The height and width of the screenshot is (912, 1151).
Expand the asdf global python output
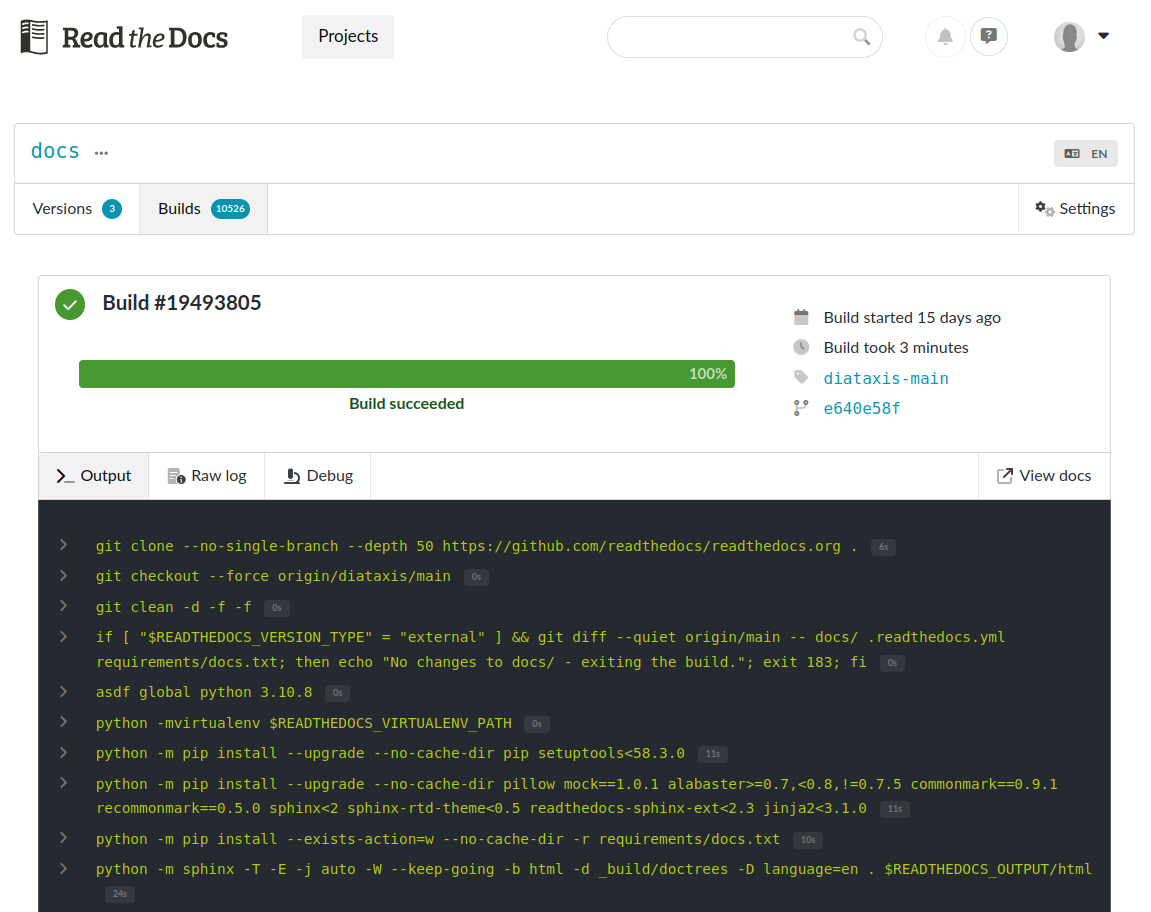pyautogui.click(x=64, y=692)
